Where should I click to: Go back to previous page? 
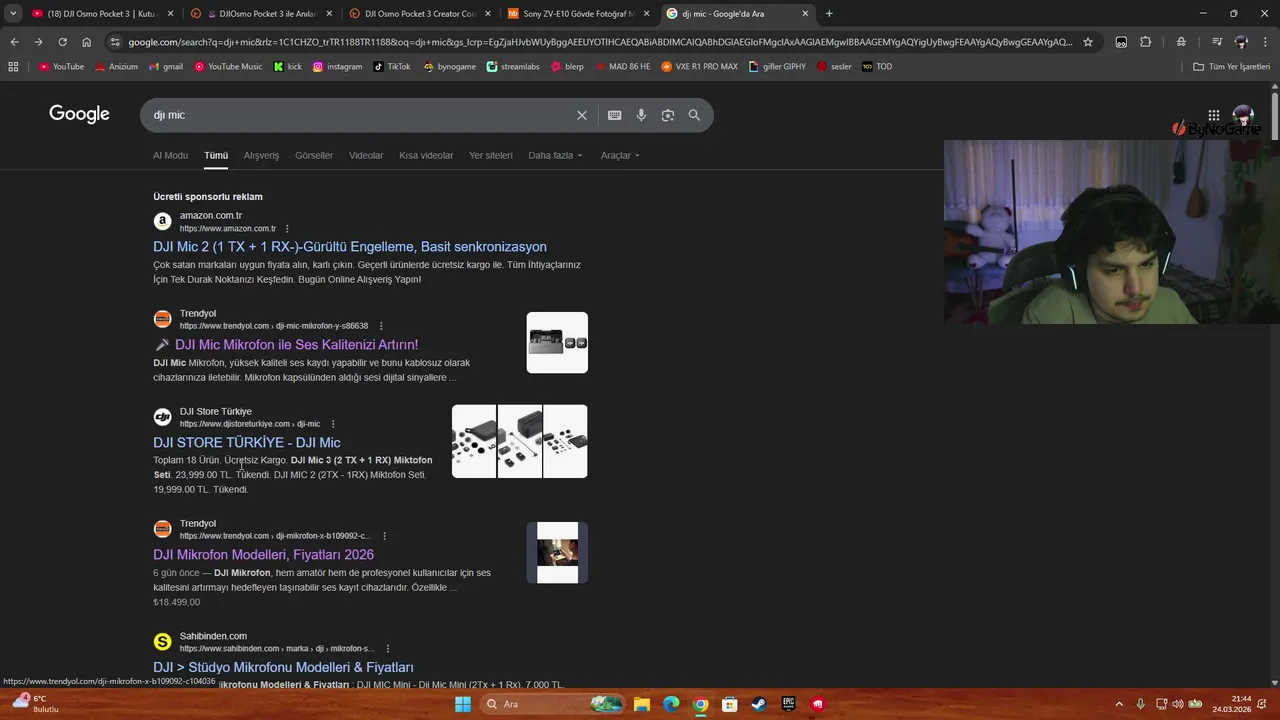point(14,42)
